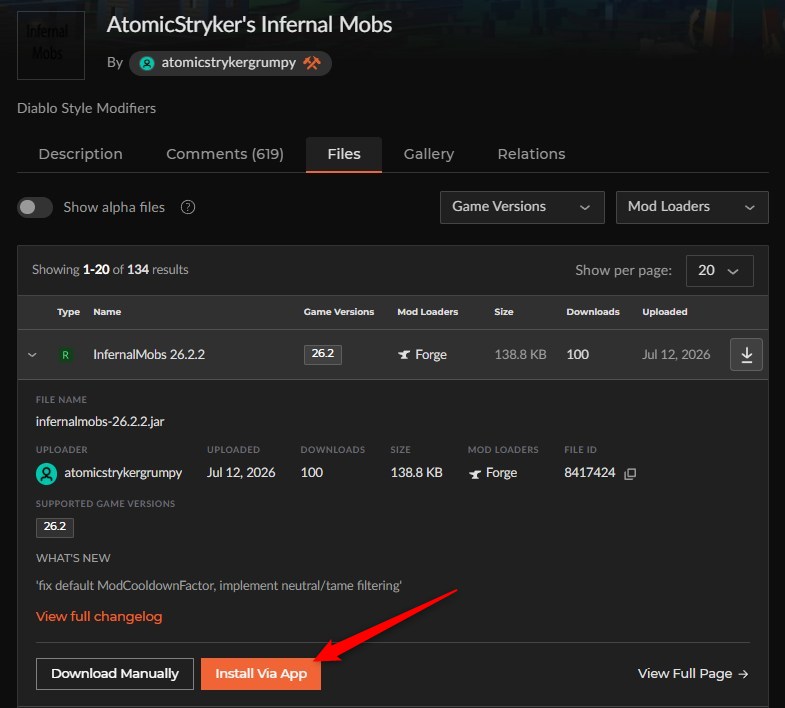Open the Gallery tab
The width and height of the screenshot is (785, 708).
429,154
